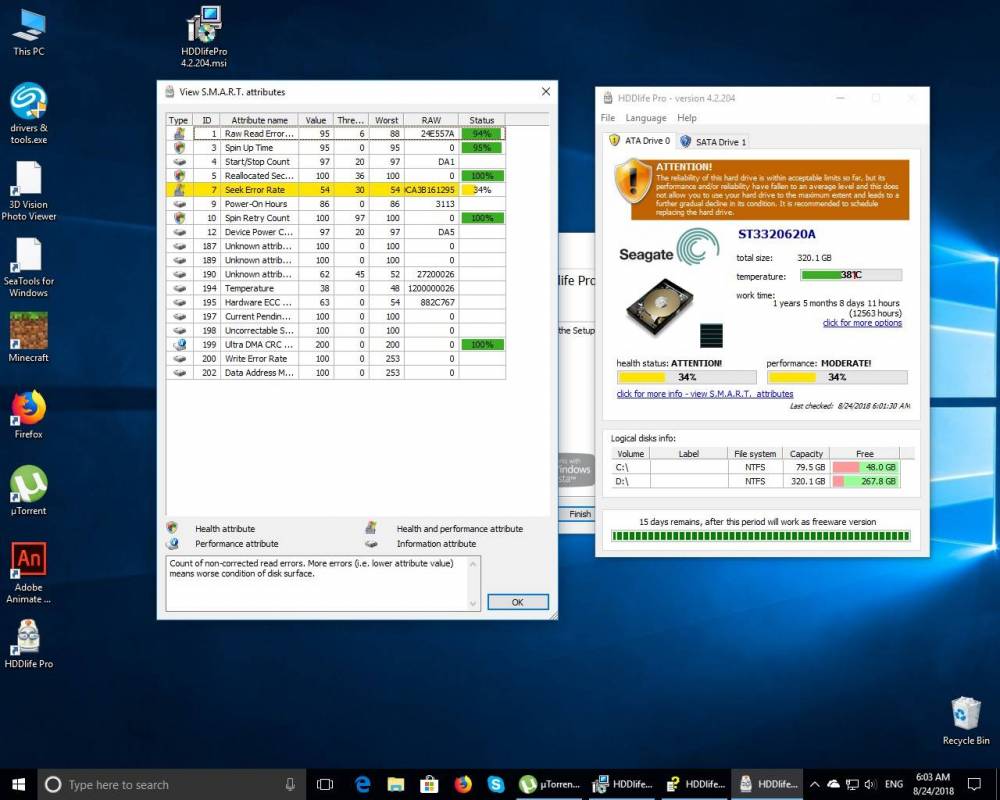Show hidden system tray icons
Screen dimensions: 1000x800
[x=814, y=784]
